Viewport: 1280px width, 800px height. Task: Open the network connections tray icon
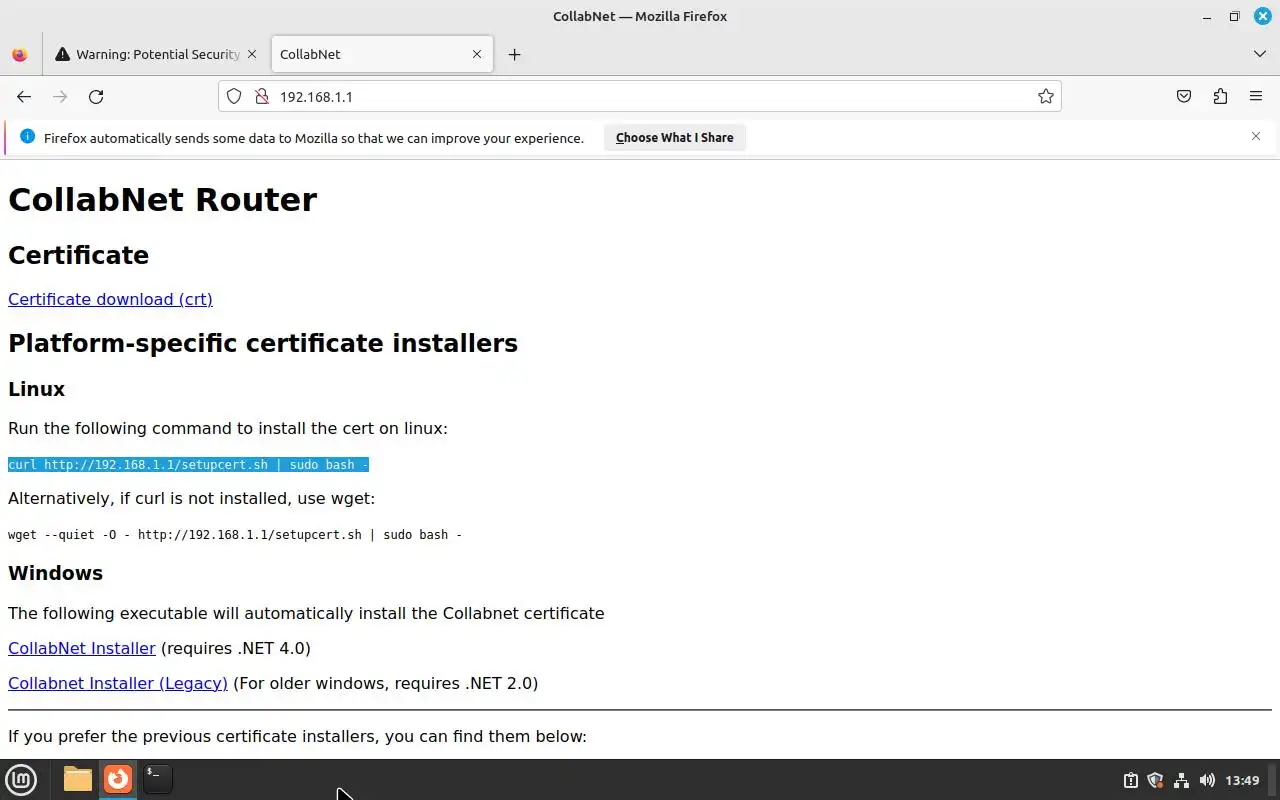tap(1181, 780)
